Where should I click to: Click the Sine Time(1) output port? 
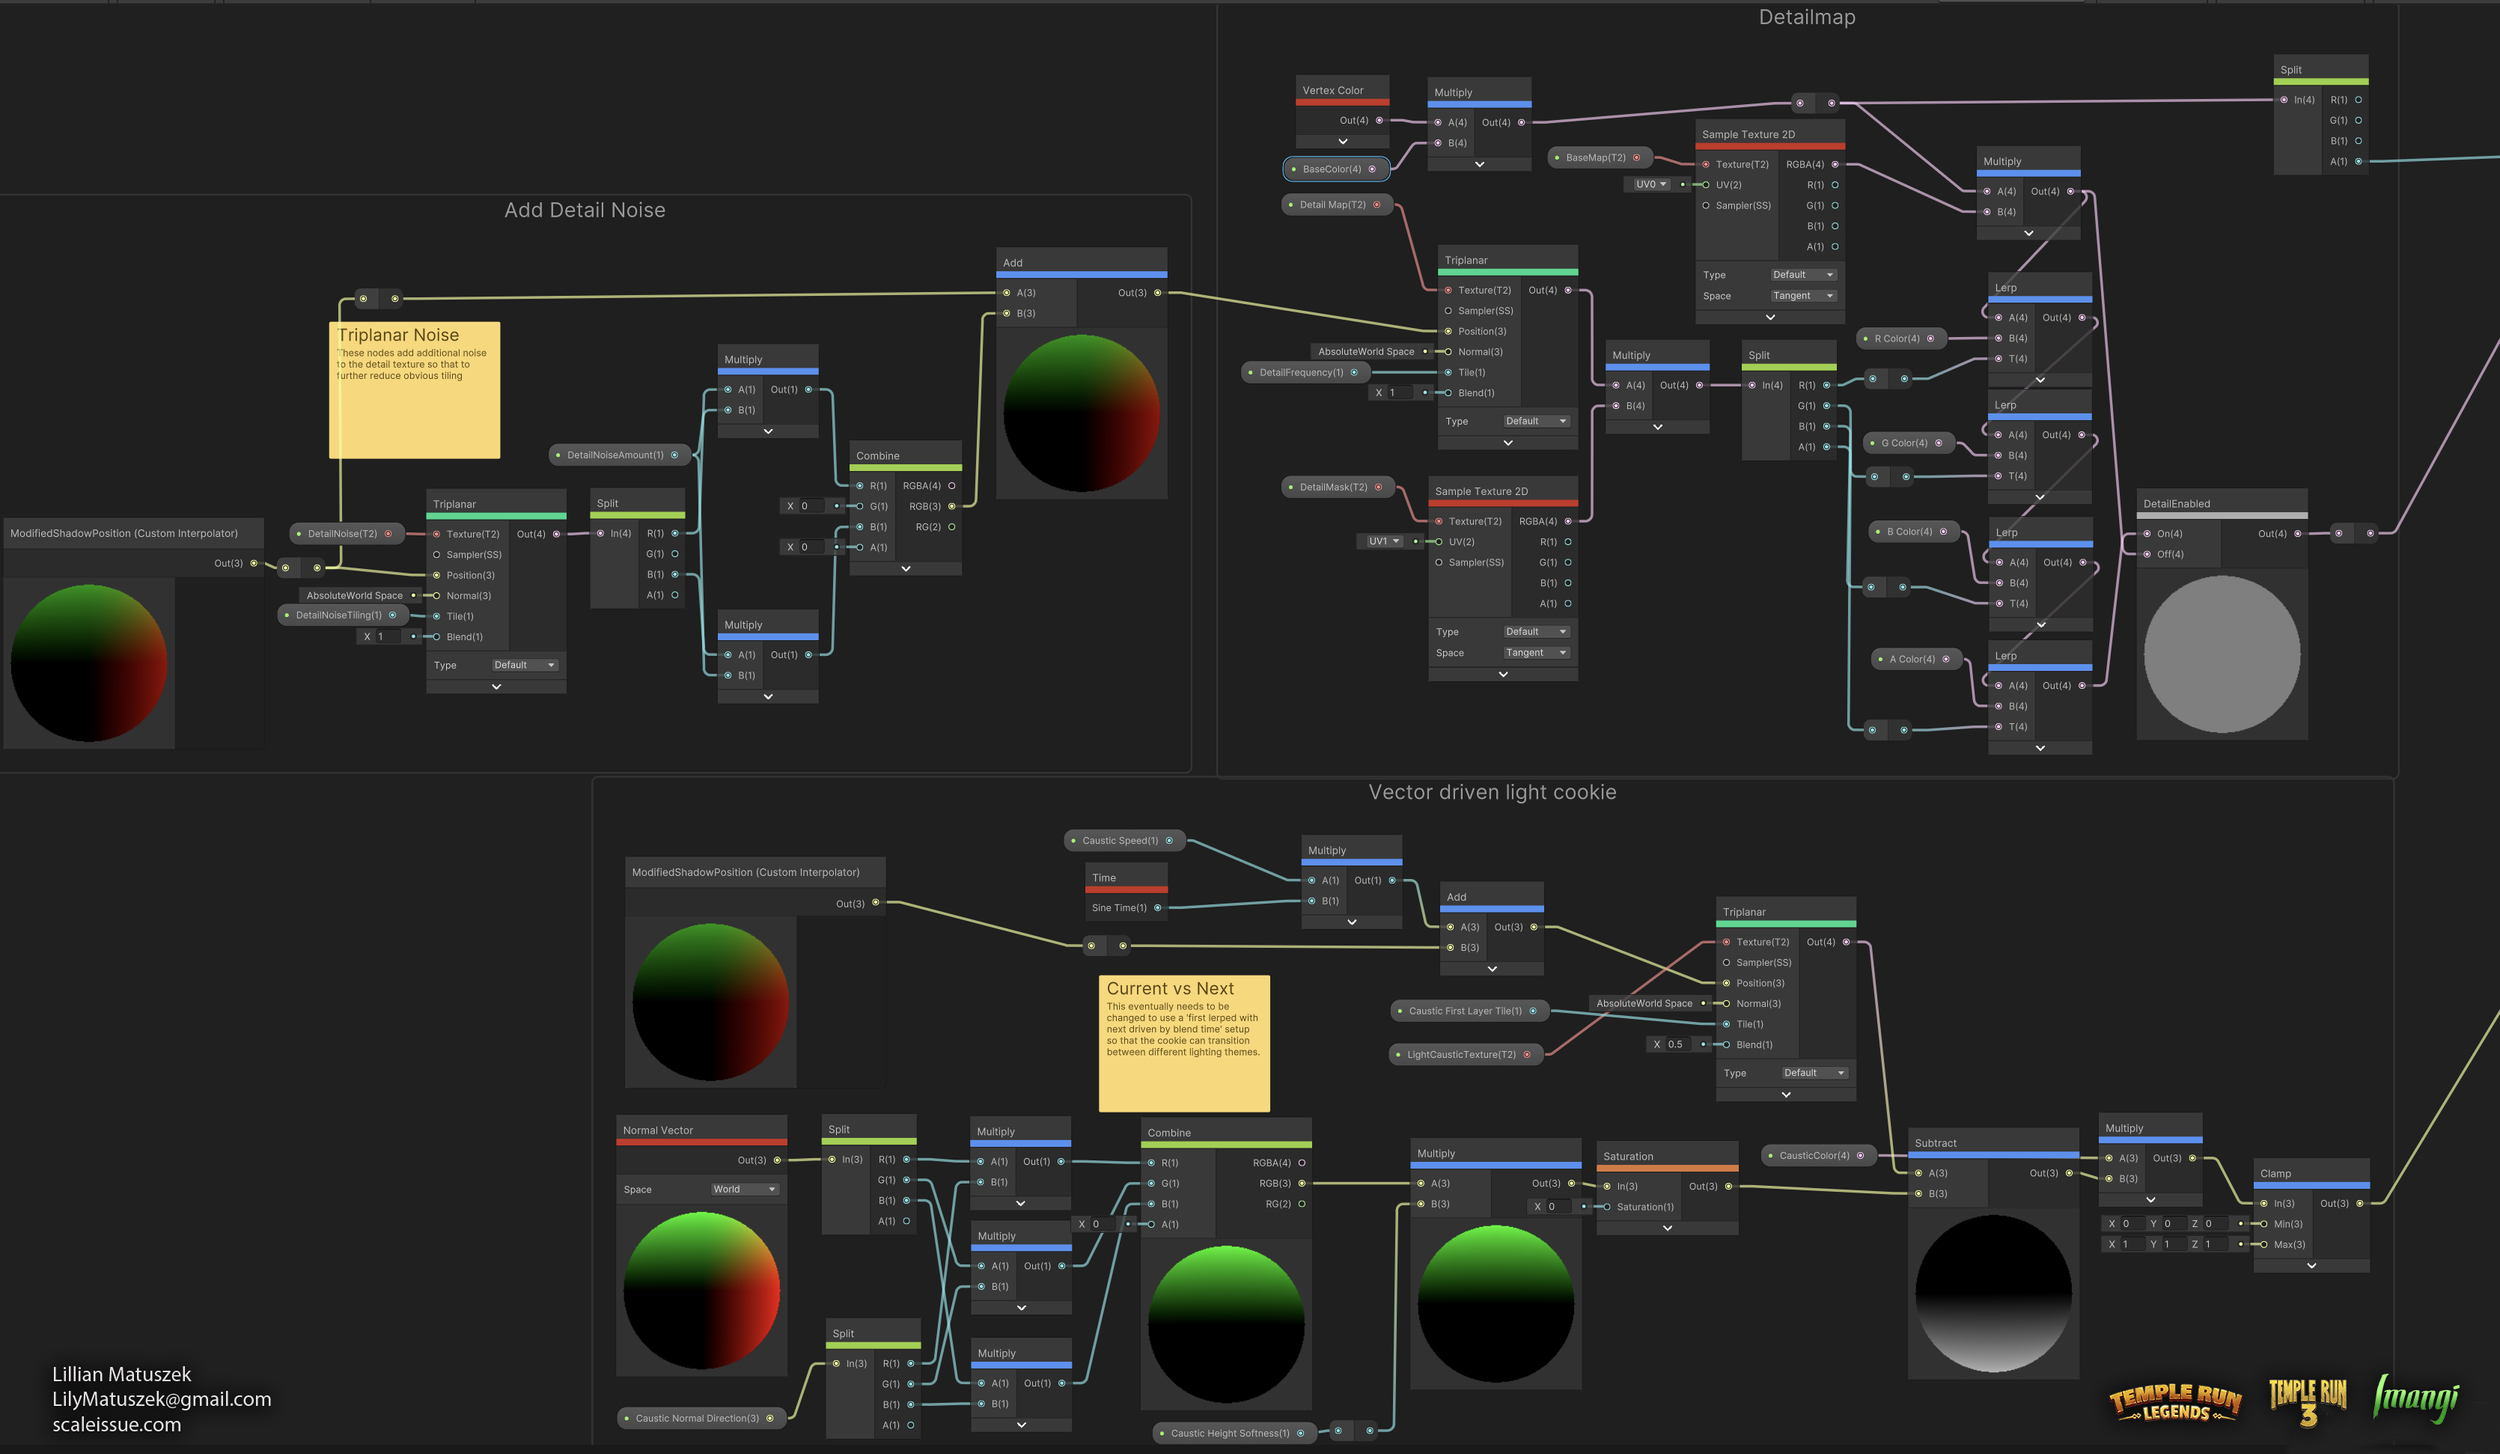pos(1158,908)
